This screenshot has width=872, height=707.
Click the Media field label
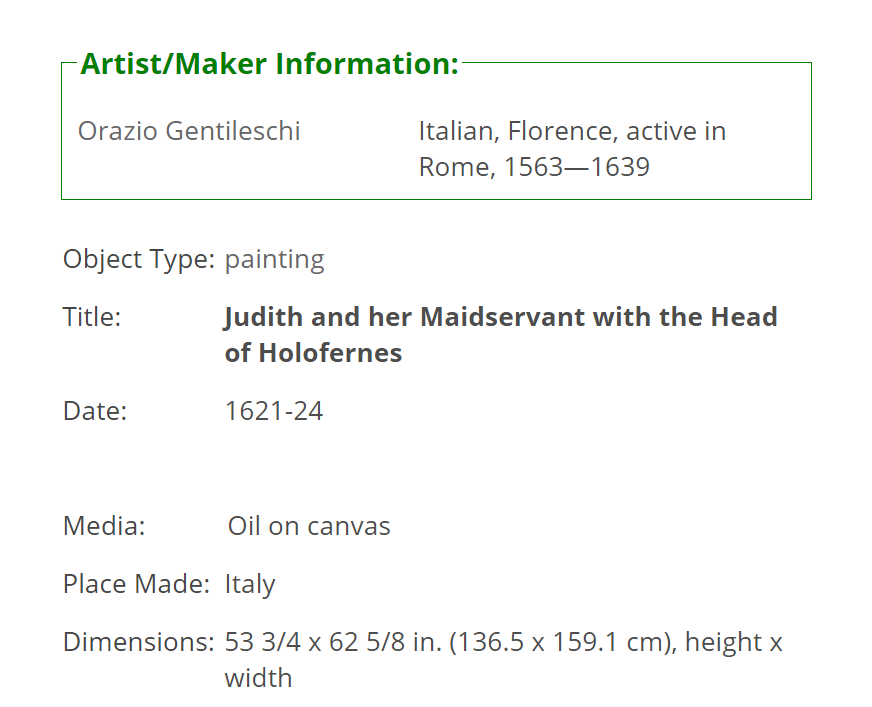(x=104, y=526)
